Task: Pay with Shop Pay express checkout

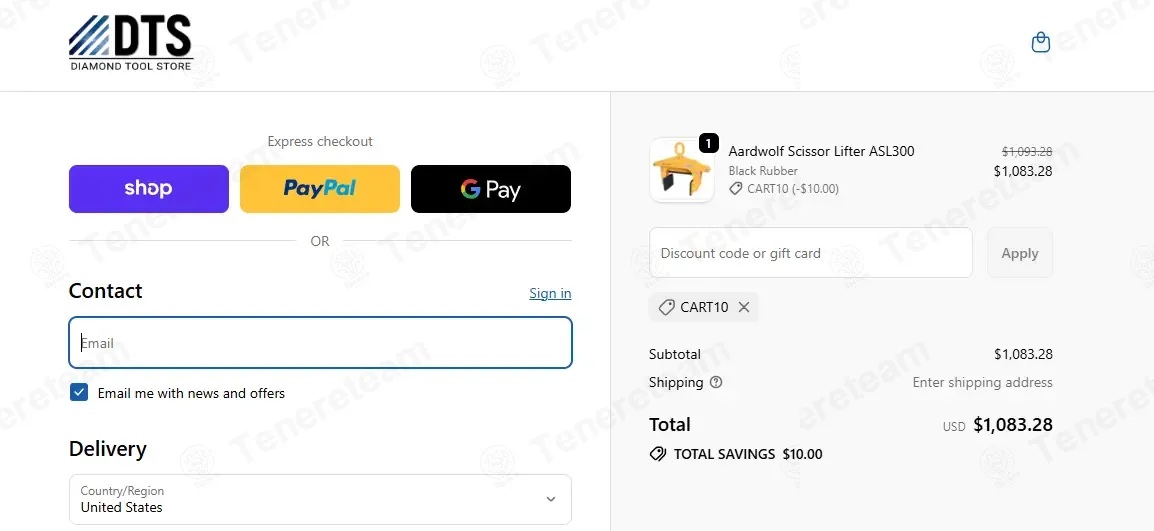Action: (149, 189)
